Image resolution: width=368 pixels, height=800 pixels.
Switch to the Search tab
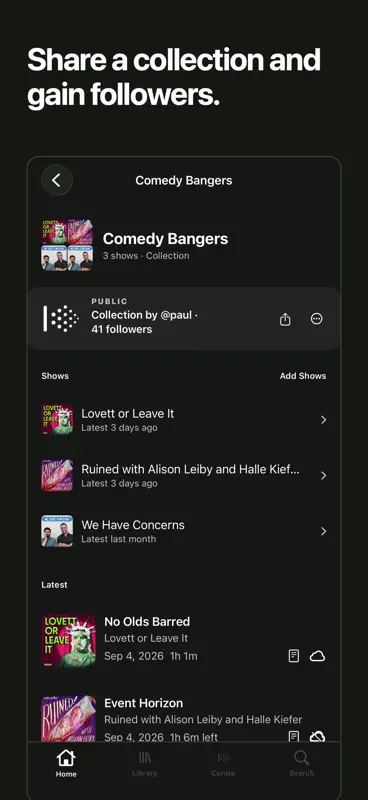tap(302, 764)
